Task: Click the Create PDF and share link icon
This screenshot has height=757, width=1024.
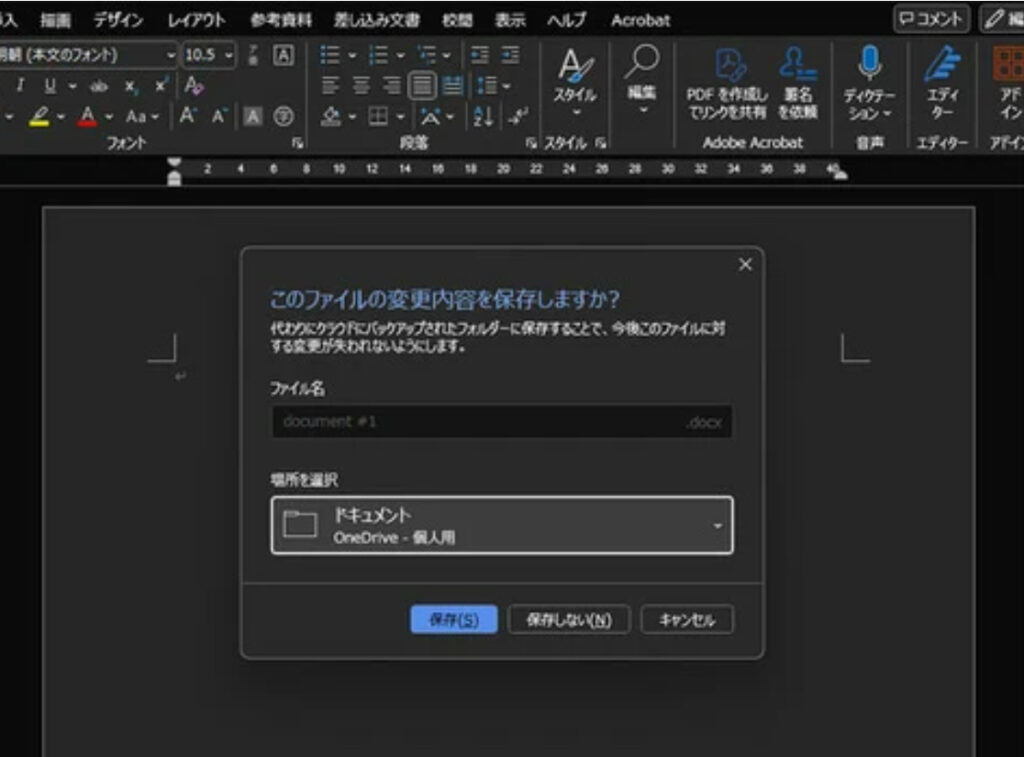Action: pyautogui.click(x=729, y=65)
